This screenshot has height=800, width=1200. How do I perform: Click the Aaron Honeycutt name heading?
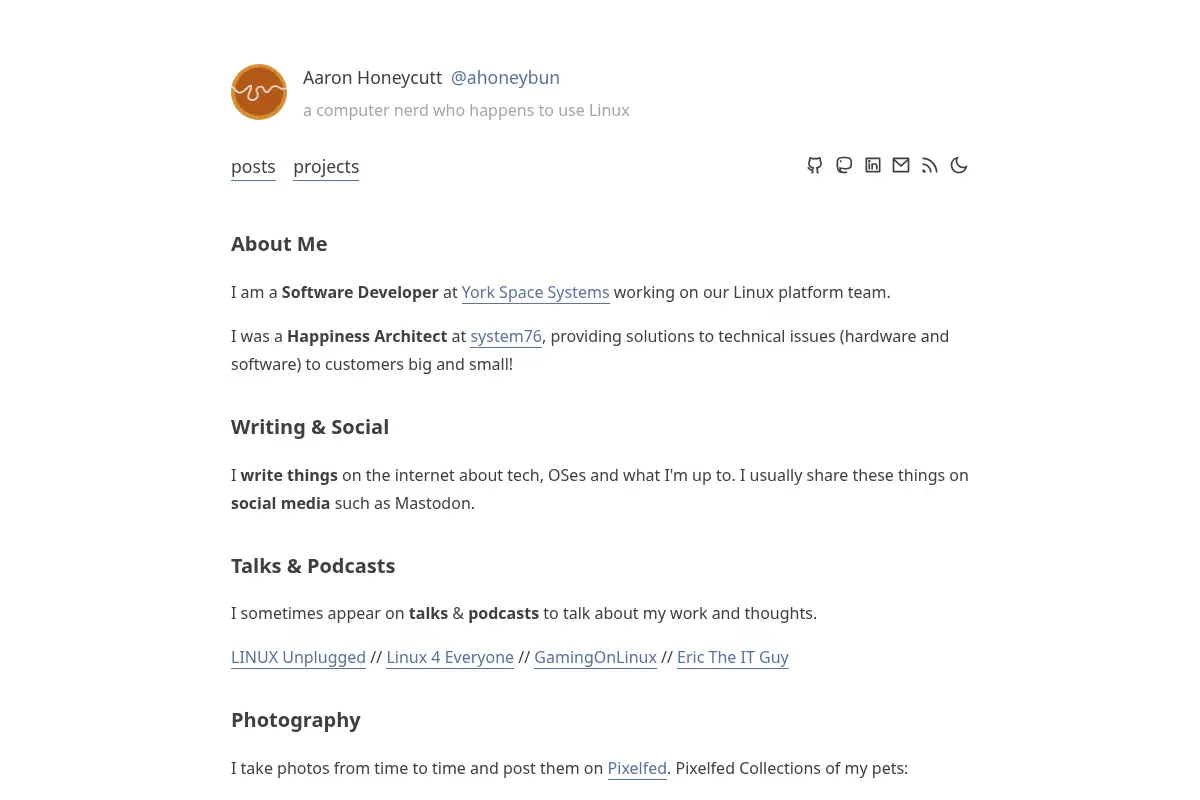click(x=373, y=78)
